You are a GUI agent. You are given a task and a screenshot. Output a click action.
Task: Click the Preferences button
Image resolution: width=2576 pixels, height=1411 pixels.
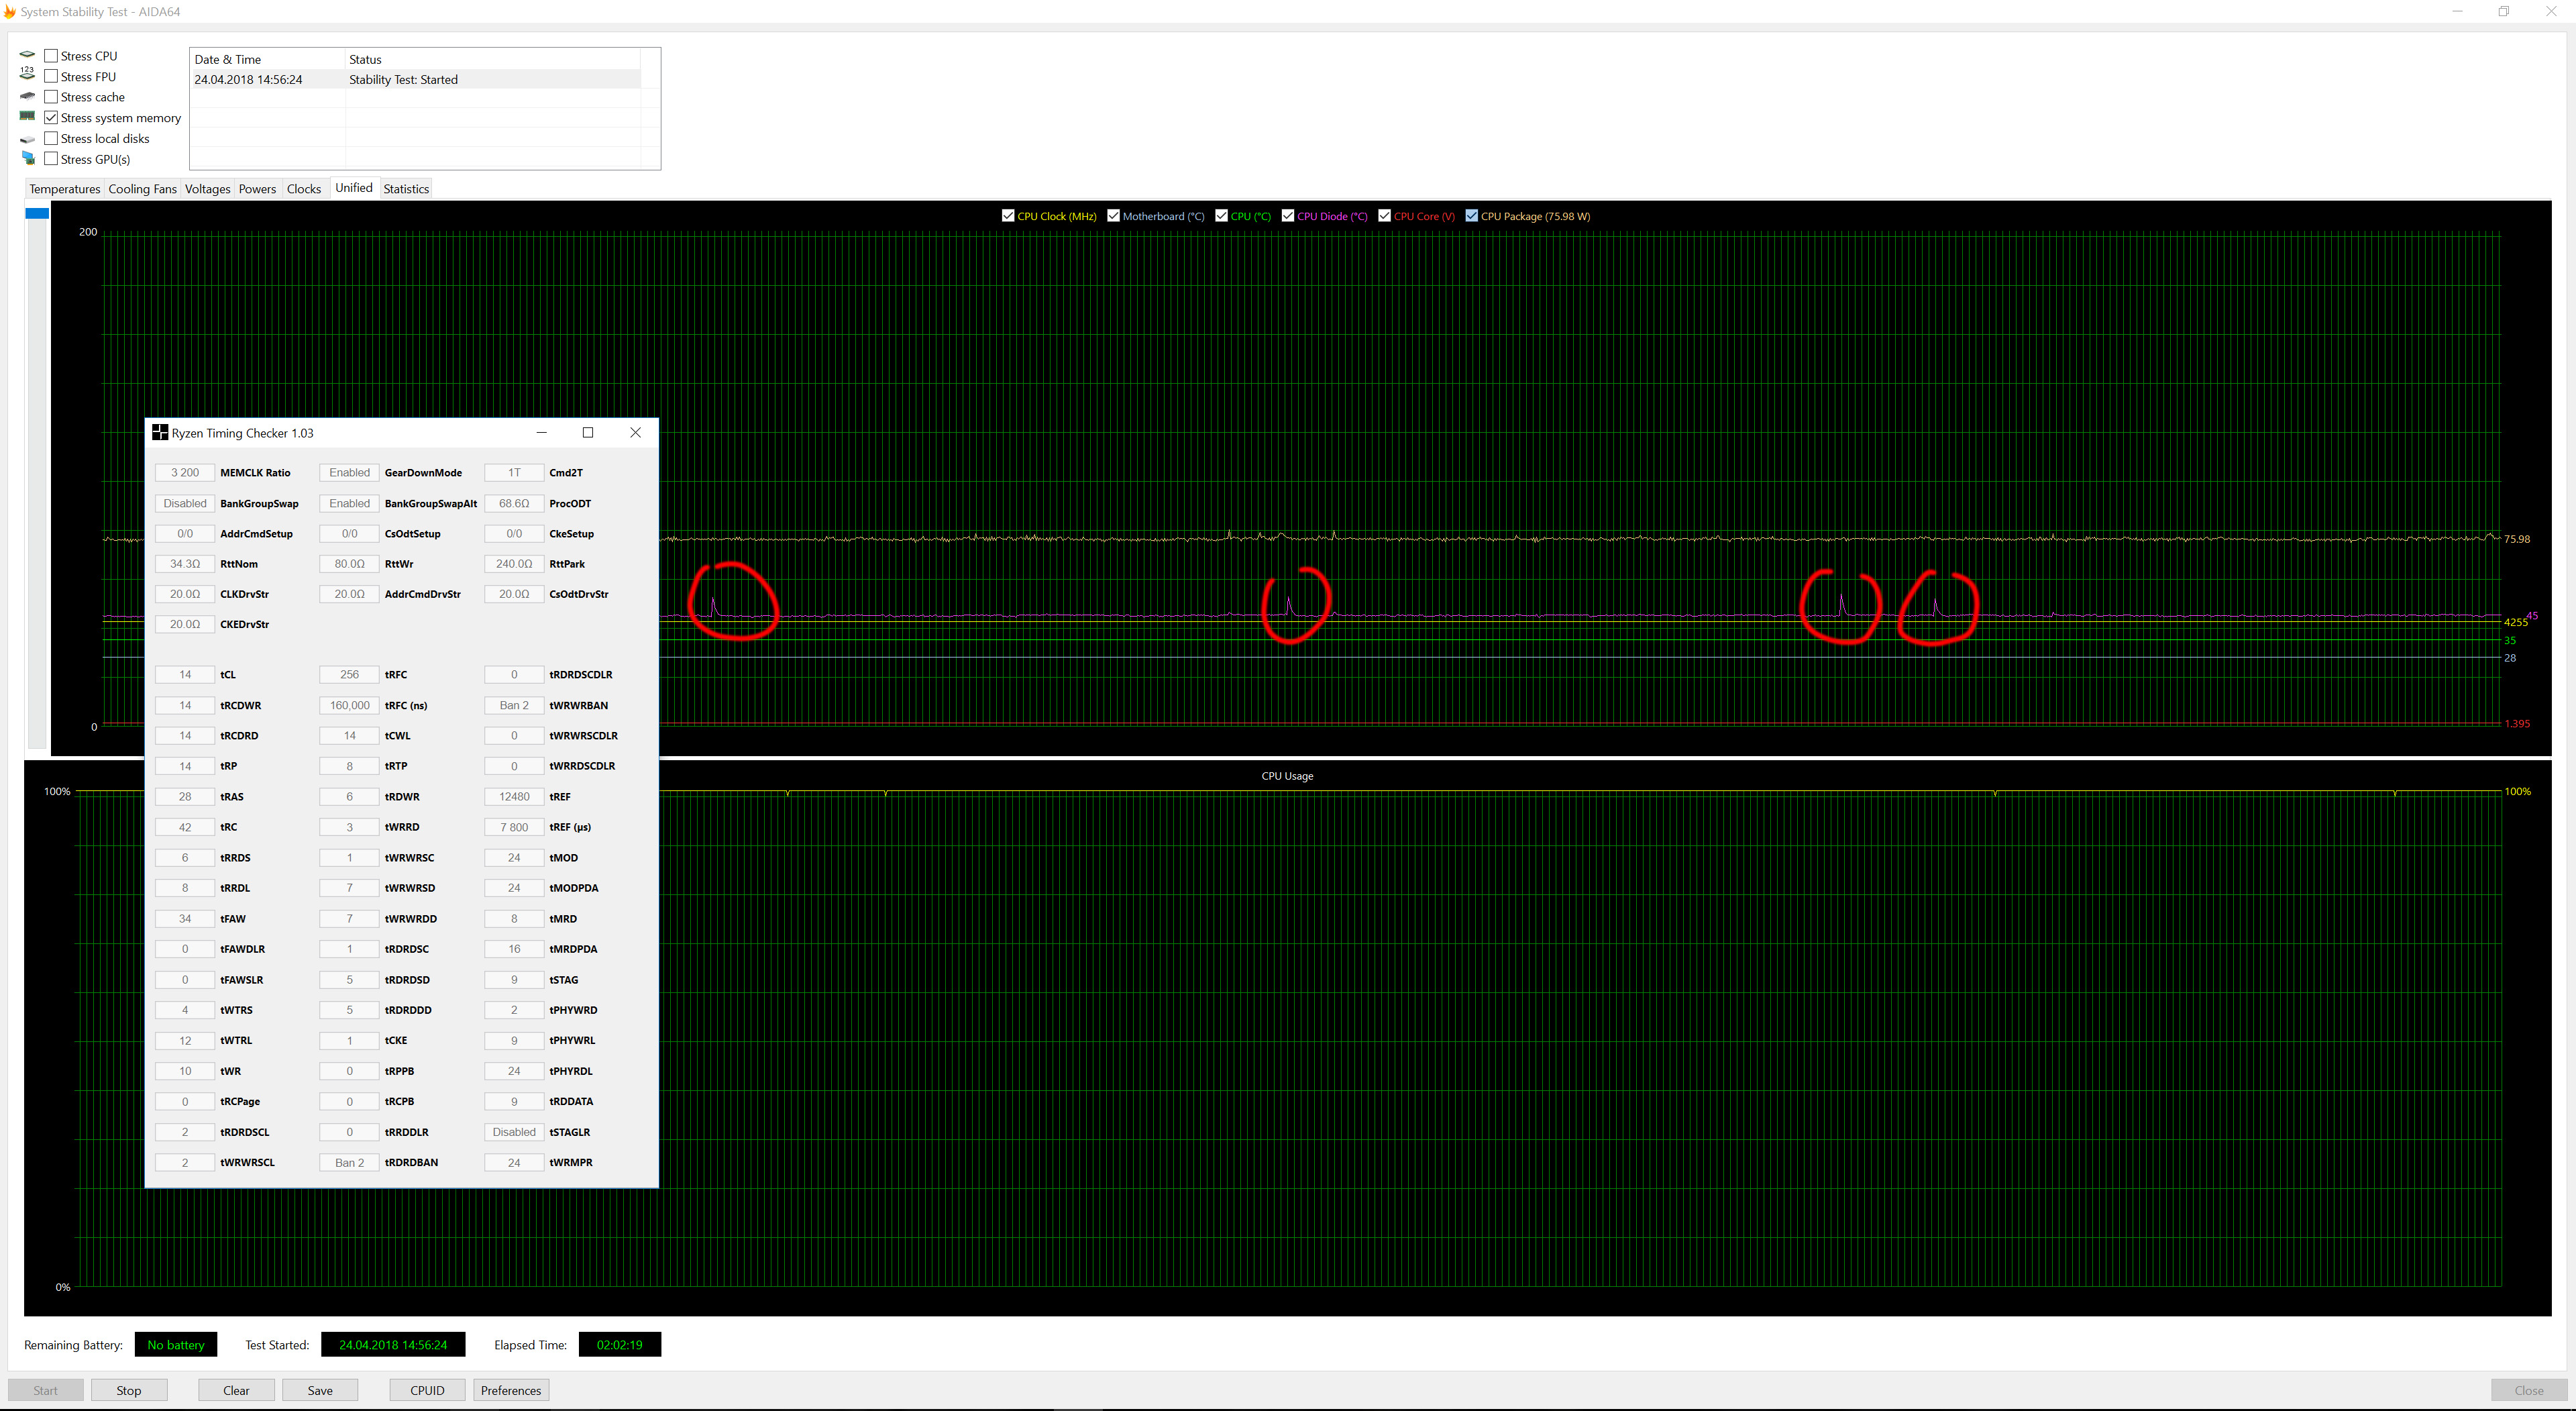click(x=510, y=1390)
